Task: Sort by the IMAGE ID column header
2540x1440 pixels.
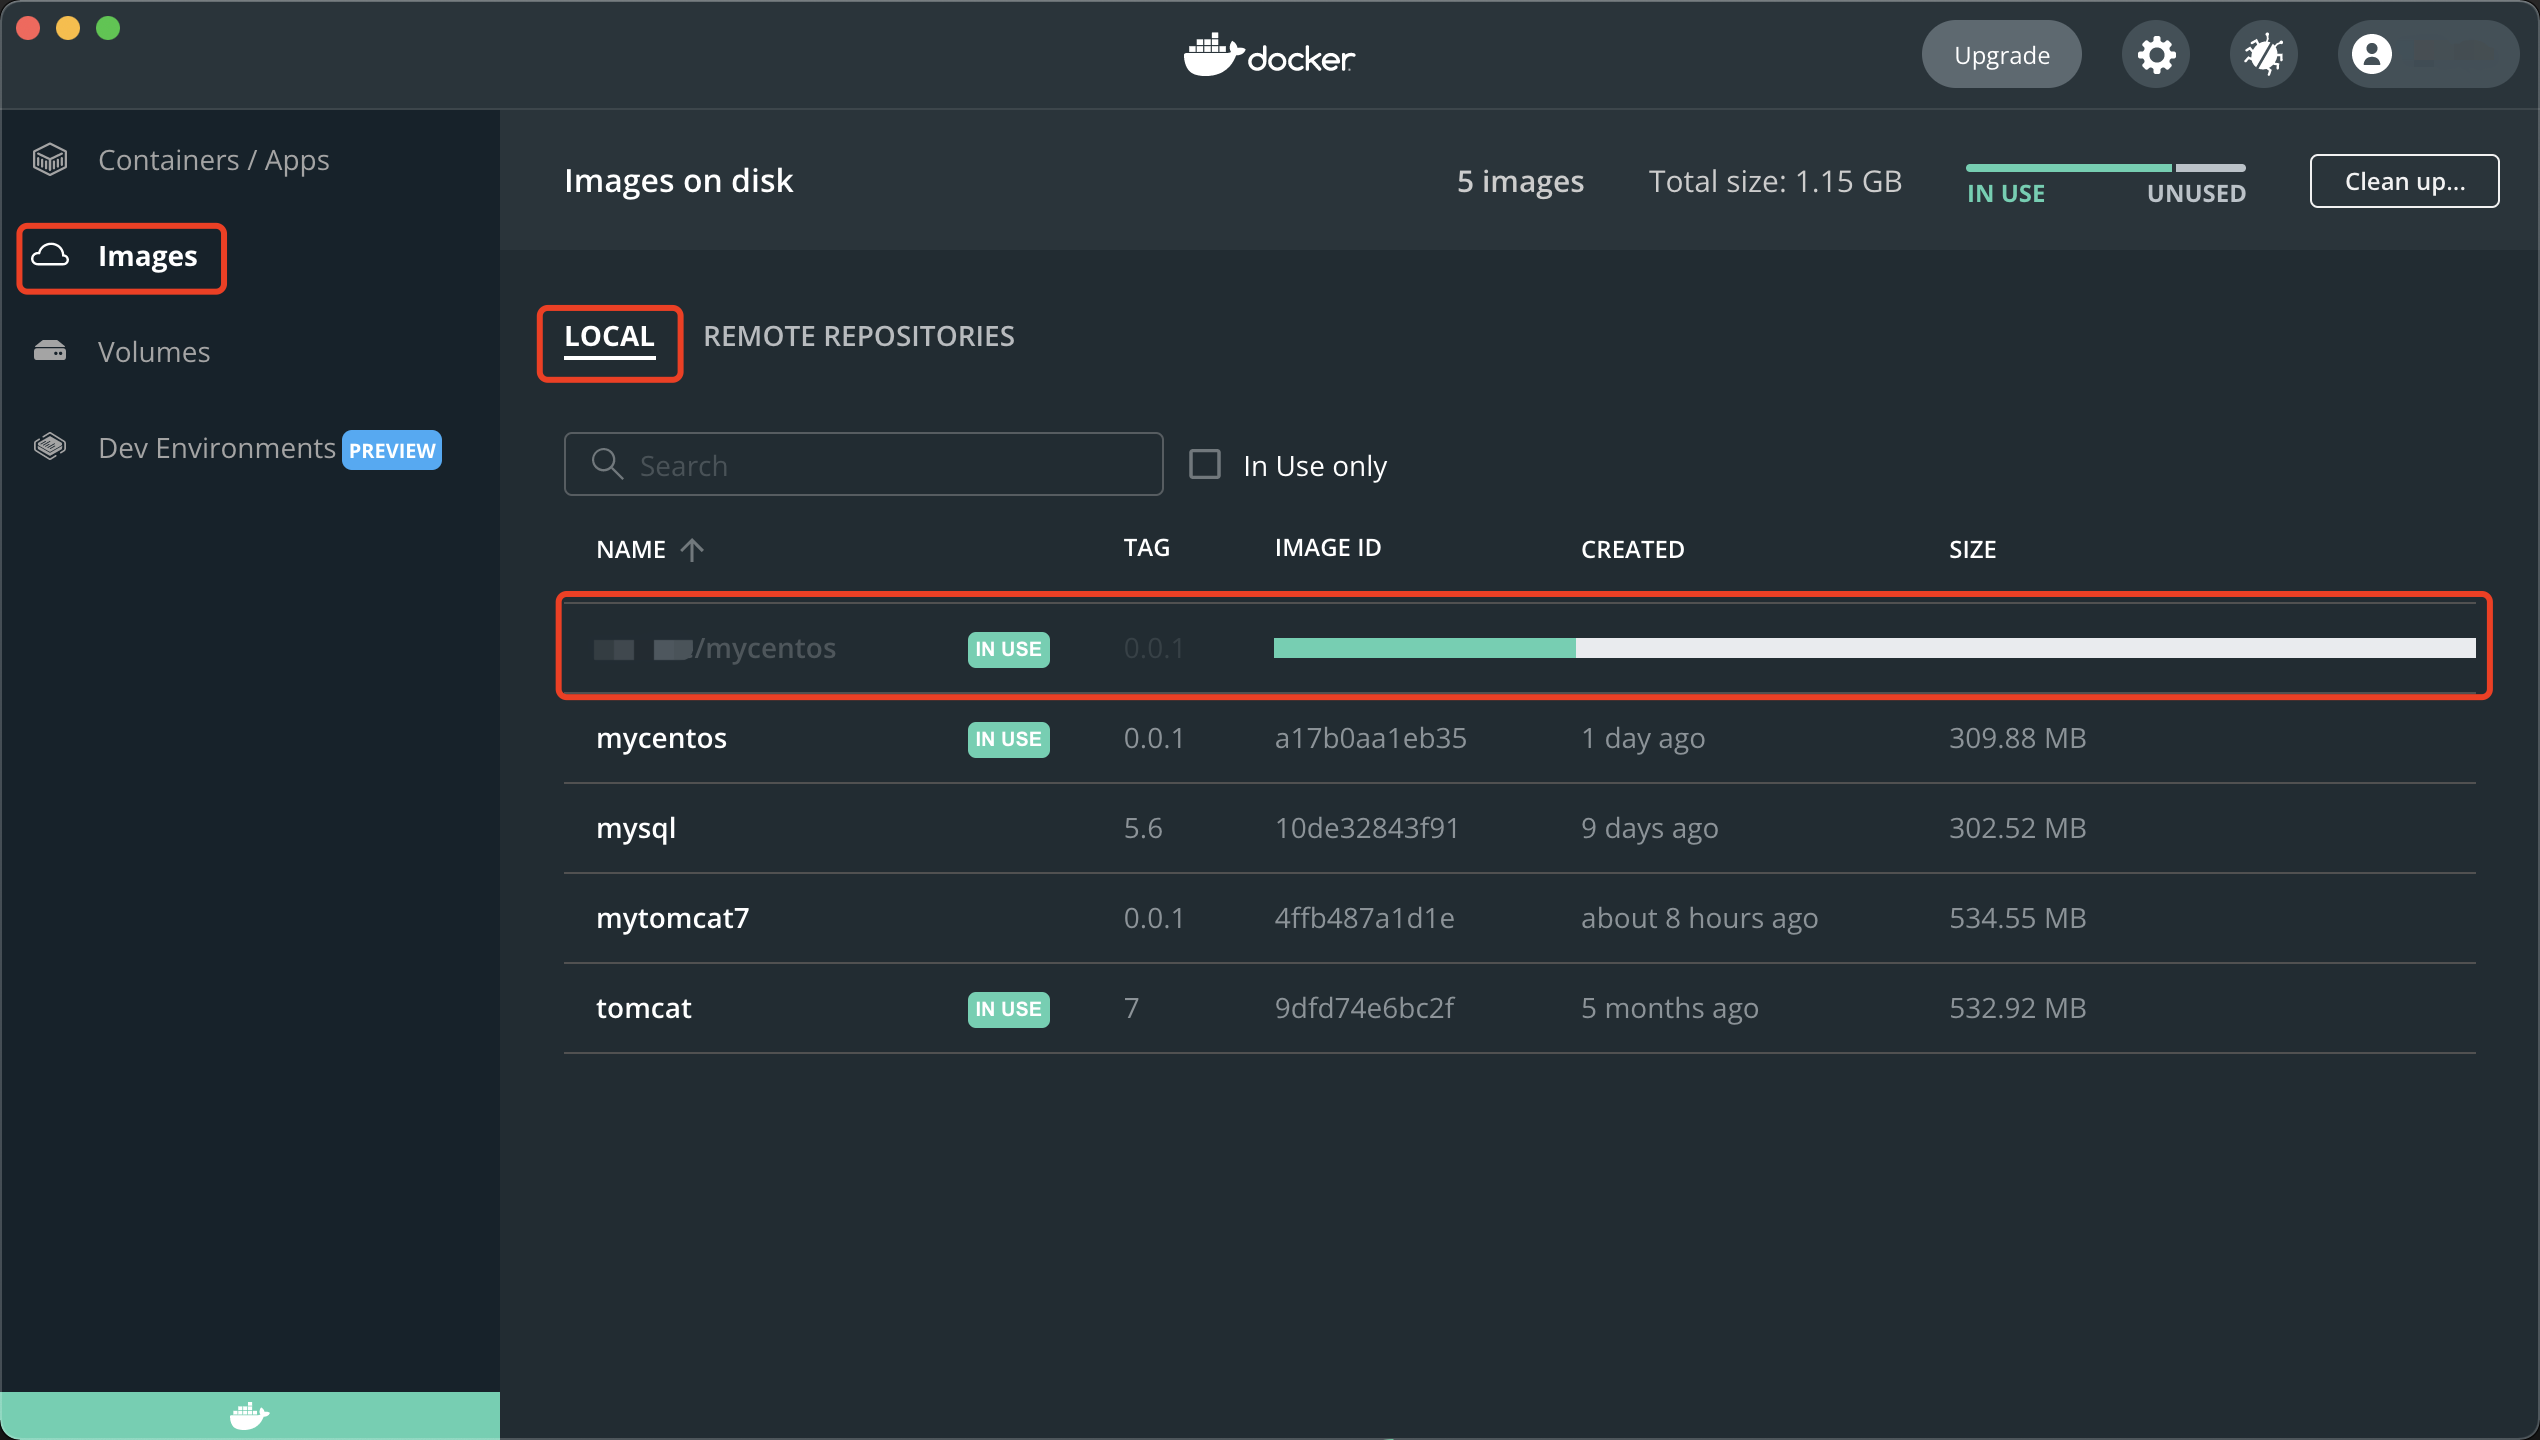Action: 1327,548
